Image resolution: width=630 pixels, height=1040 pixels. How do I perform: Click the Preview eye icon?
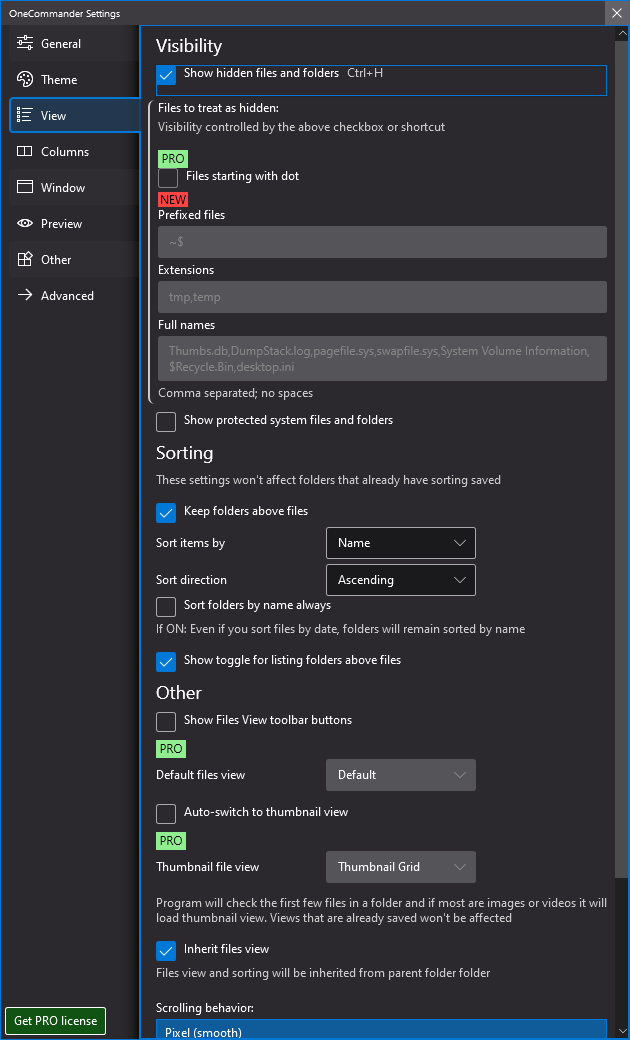pyautogui.click(x=25, y=224)
